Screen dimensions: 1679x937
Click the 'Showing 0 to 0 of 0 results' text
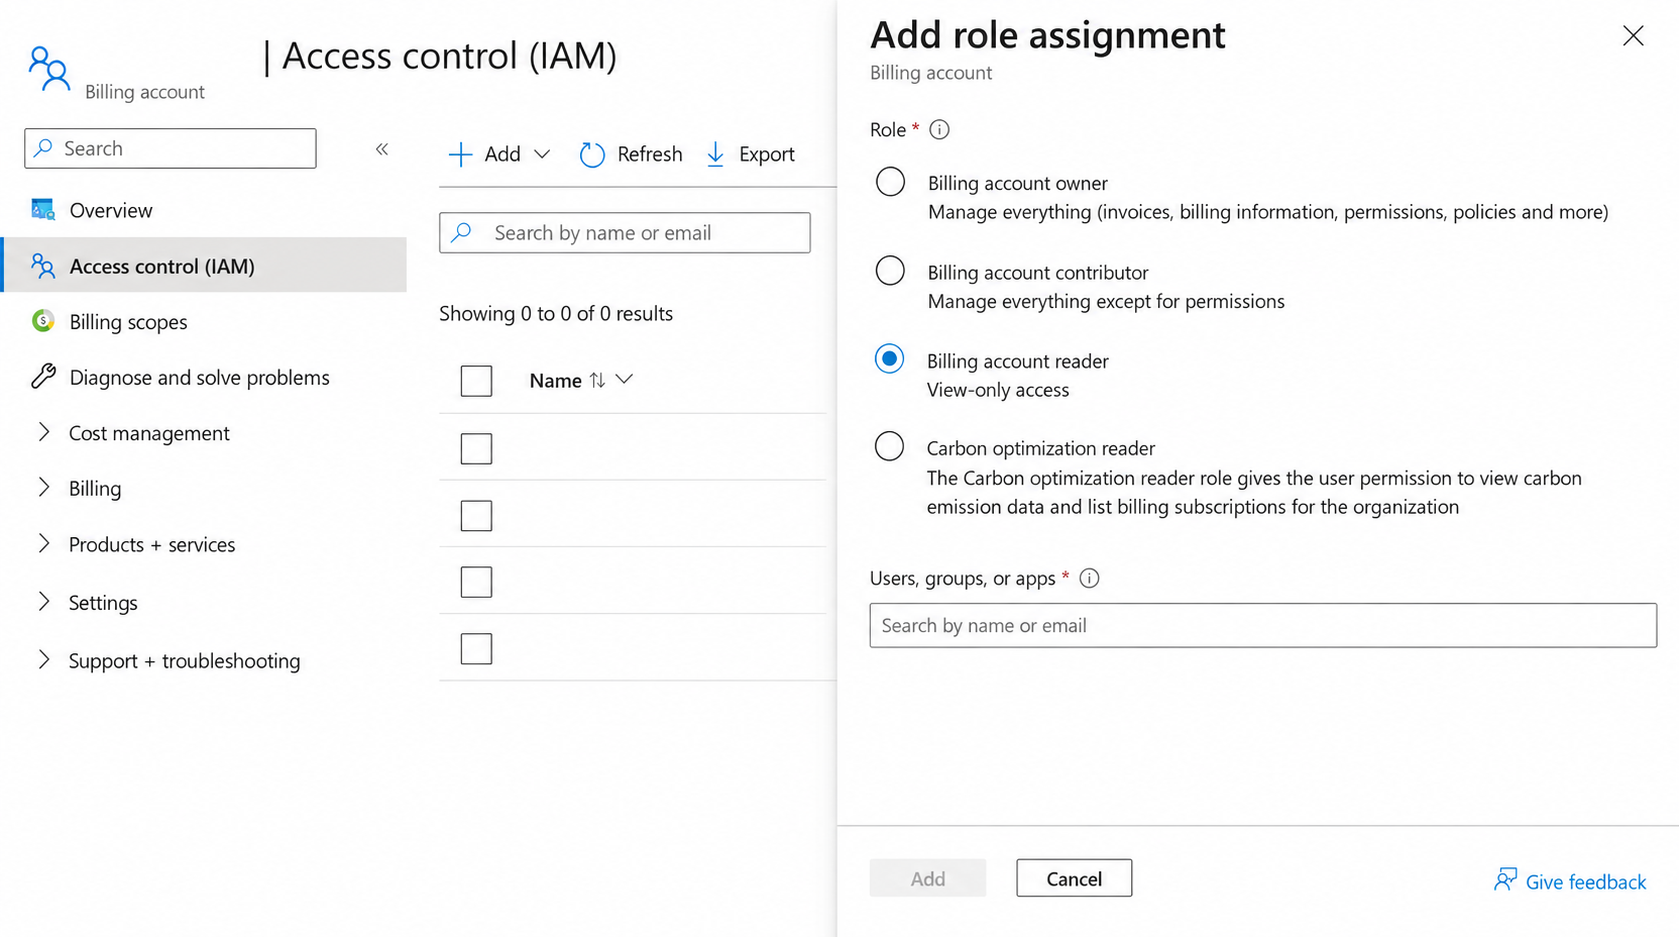pos(556,313)
